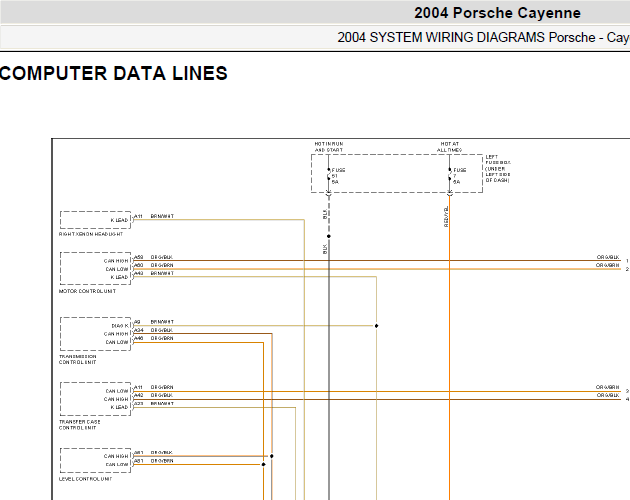Screen dimensions: 630x500
Task: Click ORG/BLK label at right edge, line 1
Action: (608, 257)
